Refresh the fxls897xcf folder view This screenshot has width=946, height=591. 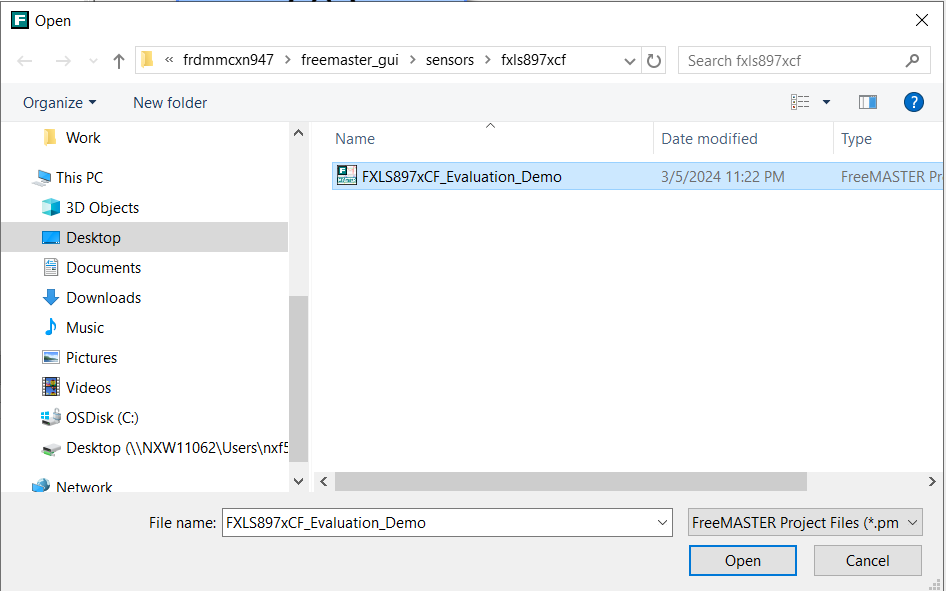(x=653, y=60)
